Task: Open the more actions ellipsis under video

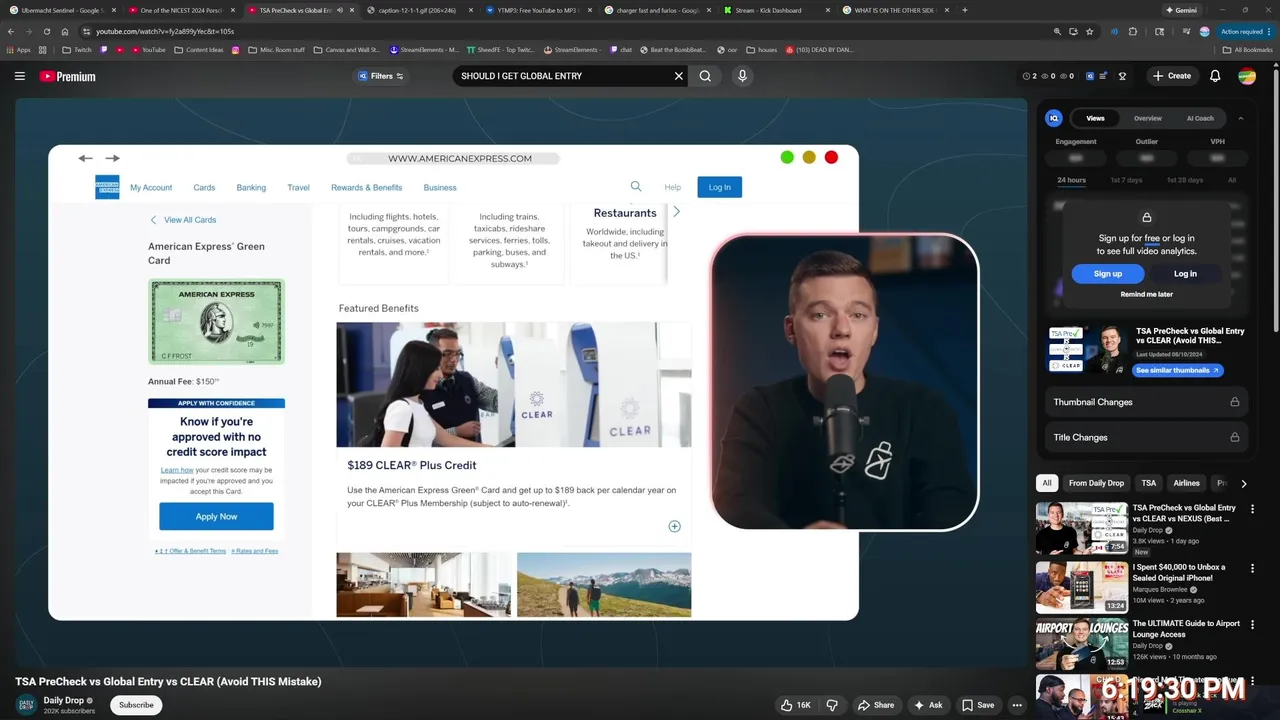Action: coord(1017,705)
